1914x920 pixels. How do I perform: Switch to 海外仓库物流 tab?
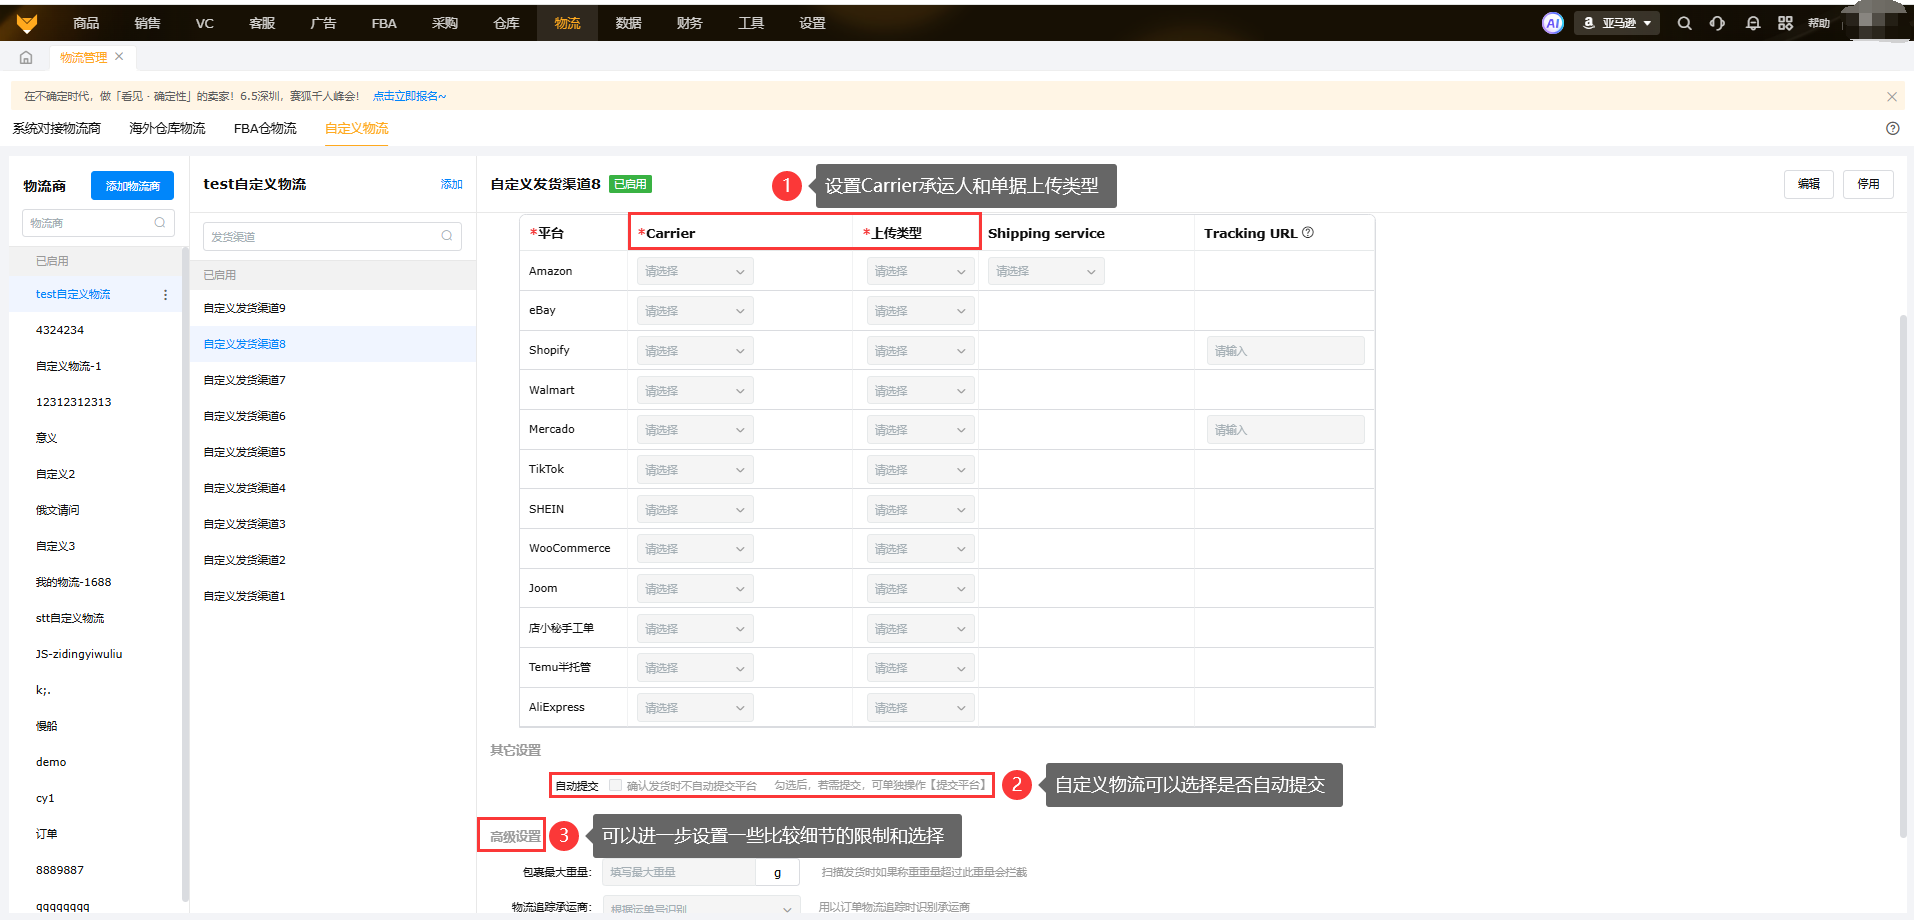(167, 128)
